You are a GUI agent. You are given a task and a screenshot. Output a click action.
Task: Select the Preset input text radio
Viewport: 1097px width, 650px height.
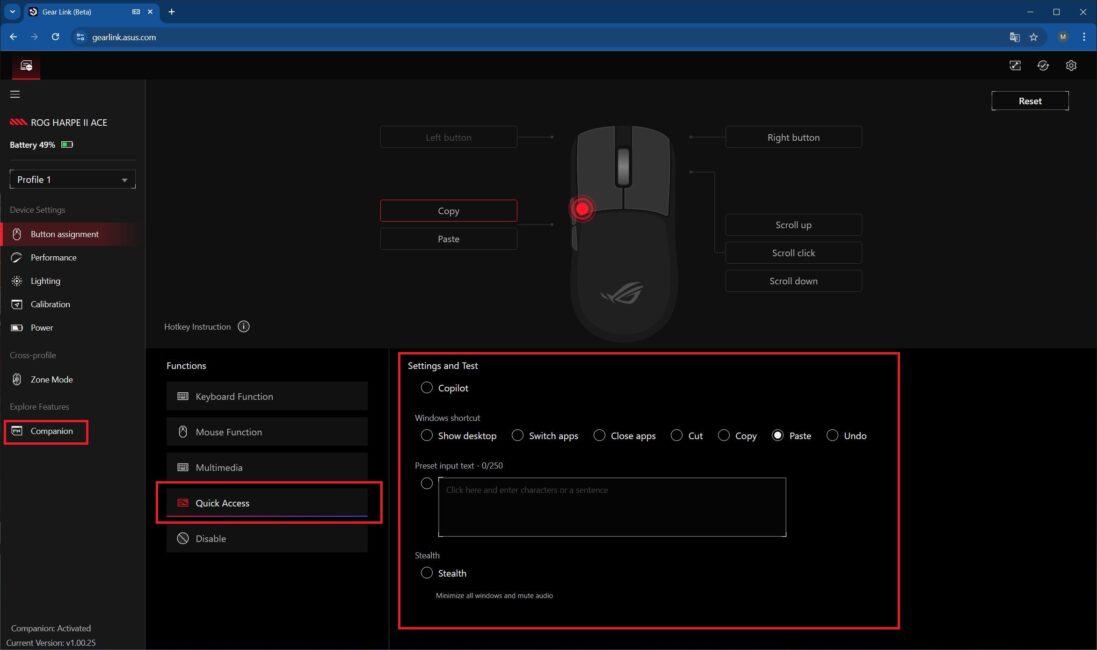click(427, 483)
